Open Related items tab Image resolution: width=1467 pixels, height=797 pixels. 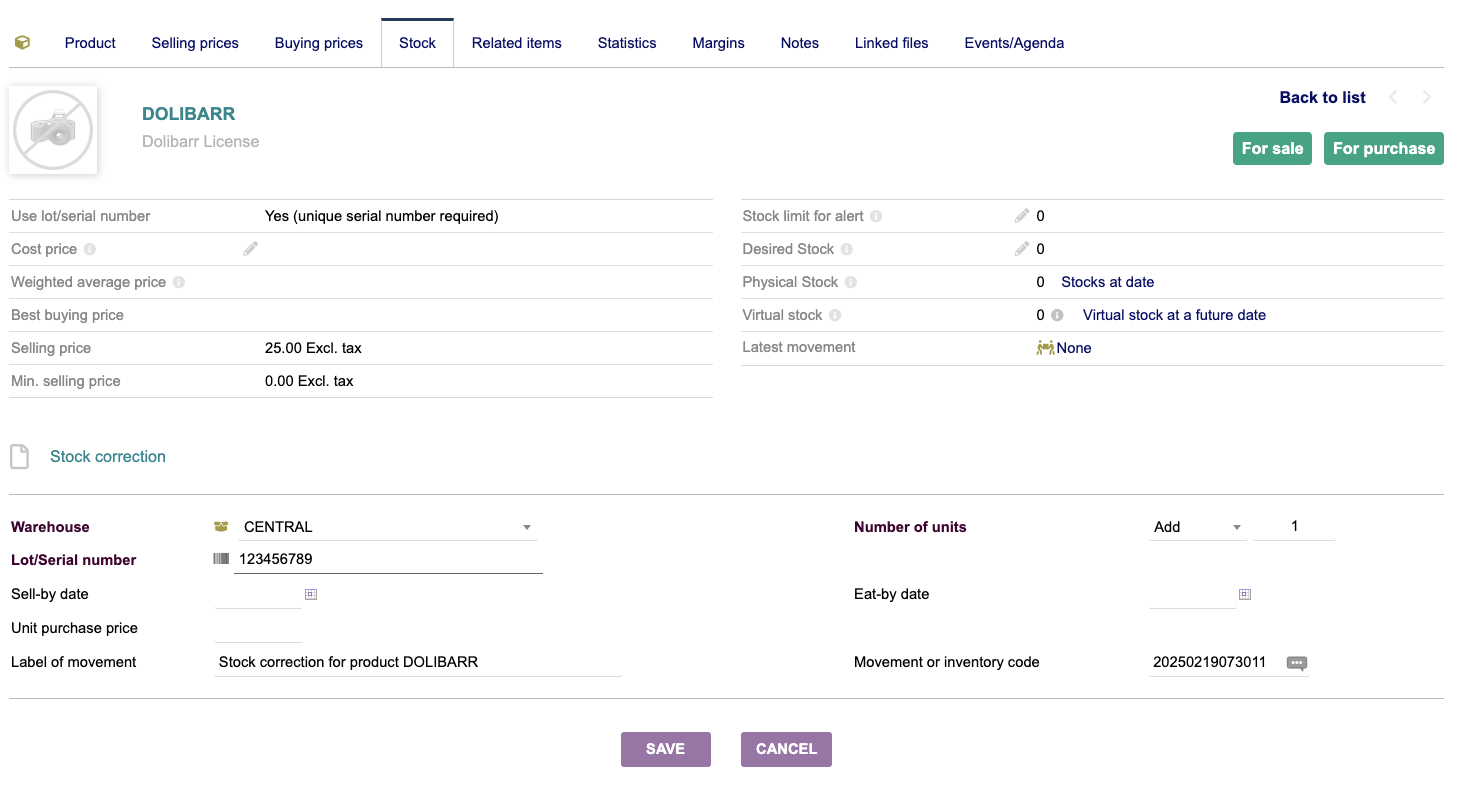point(517,43)
